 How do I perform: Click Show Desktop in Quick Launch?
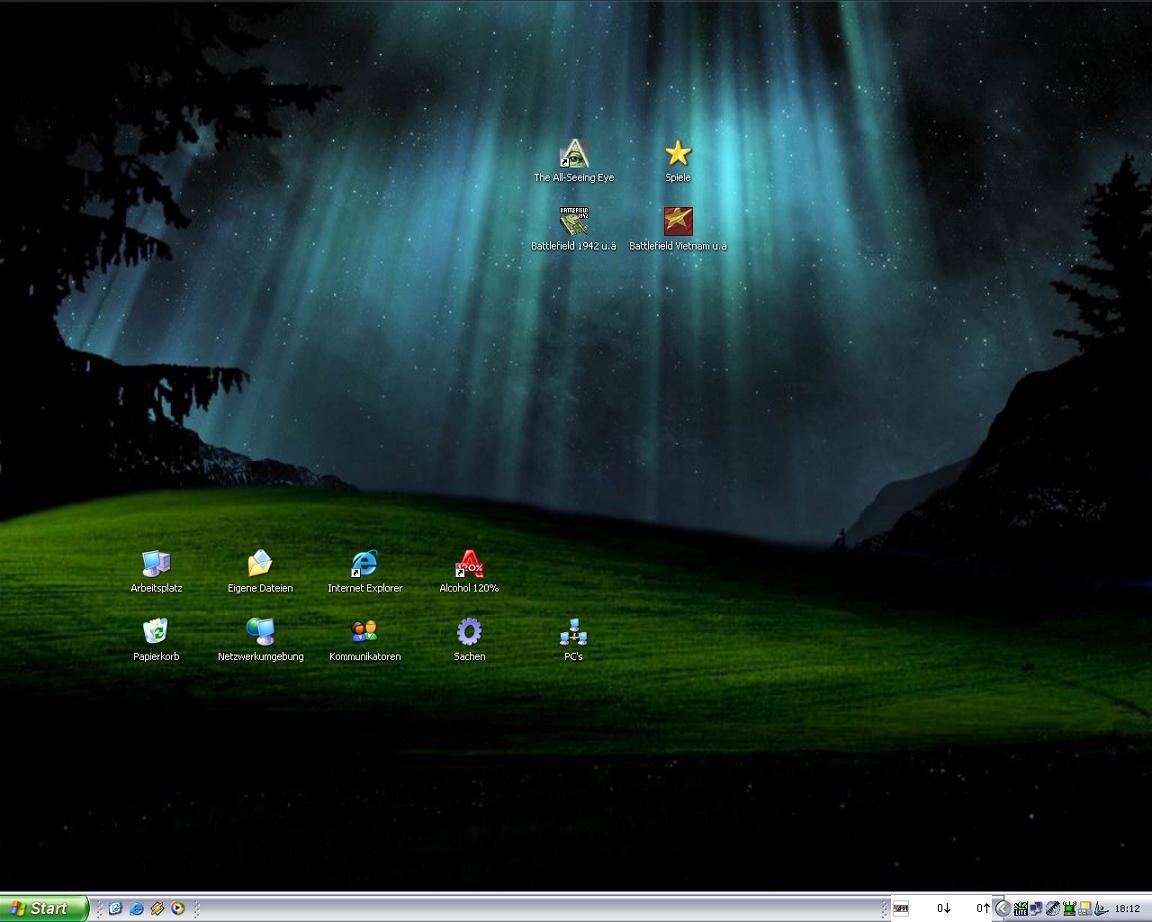(115, 908)
